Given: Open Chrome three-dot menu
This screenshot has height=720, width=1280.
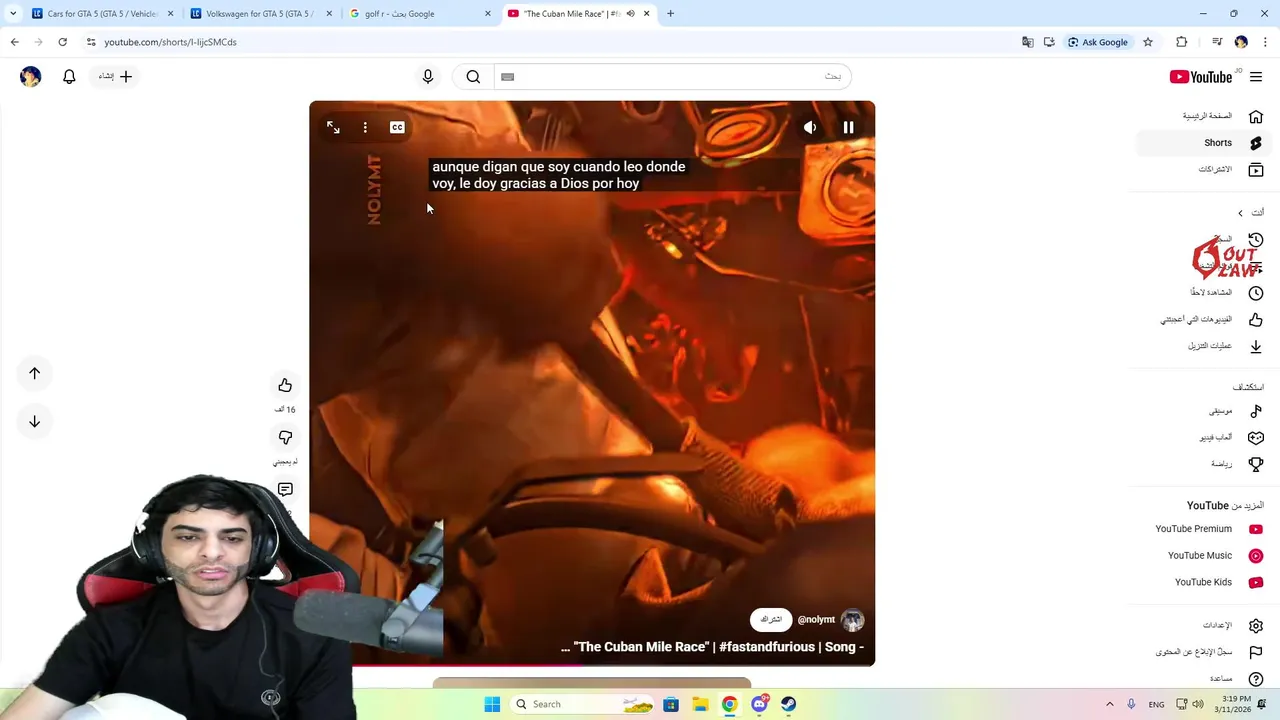Looking at the screenshot, I should (x=1265, y=42).
